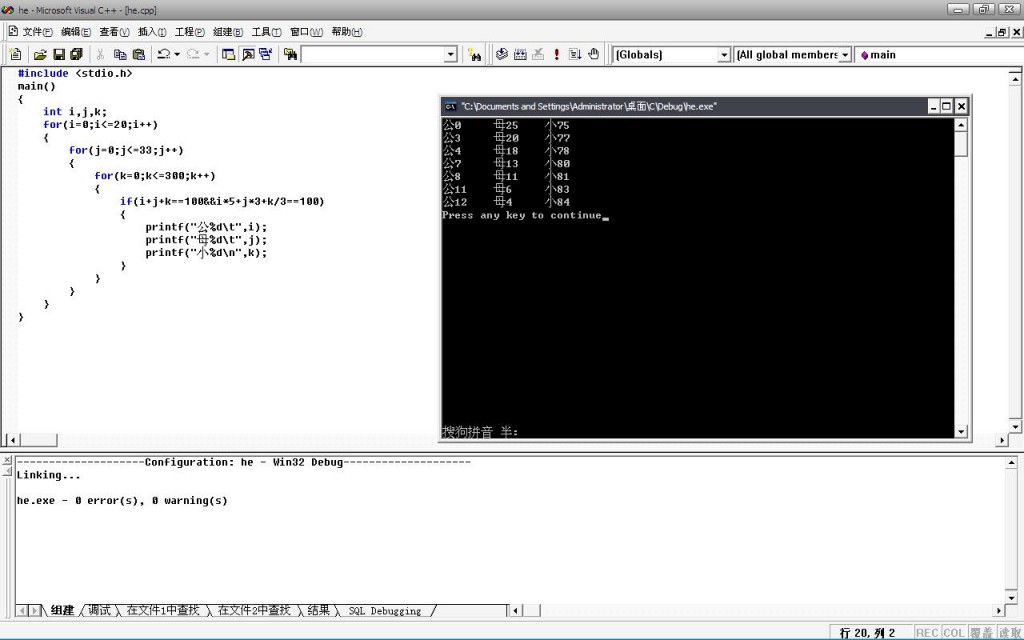1024x640 pixels.
Task: Open the Window List icon
Action: [x=265, y=55]
